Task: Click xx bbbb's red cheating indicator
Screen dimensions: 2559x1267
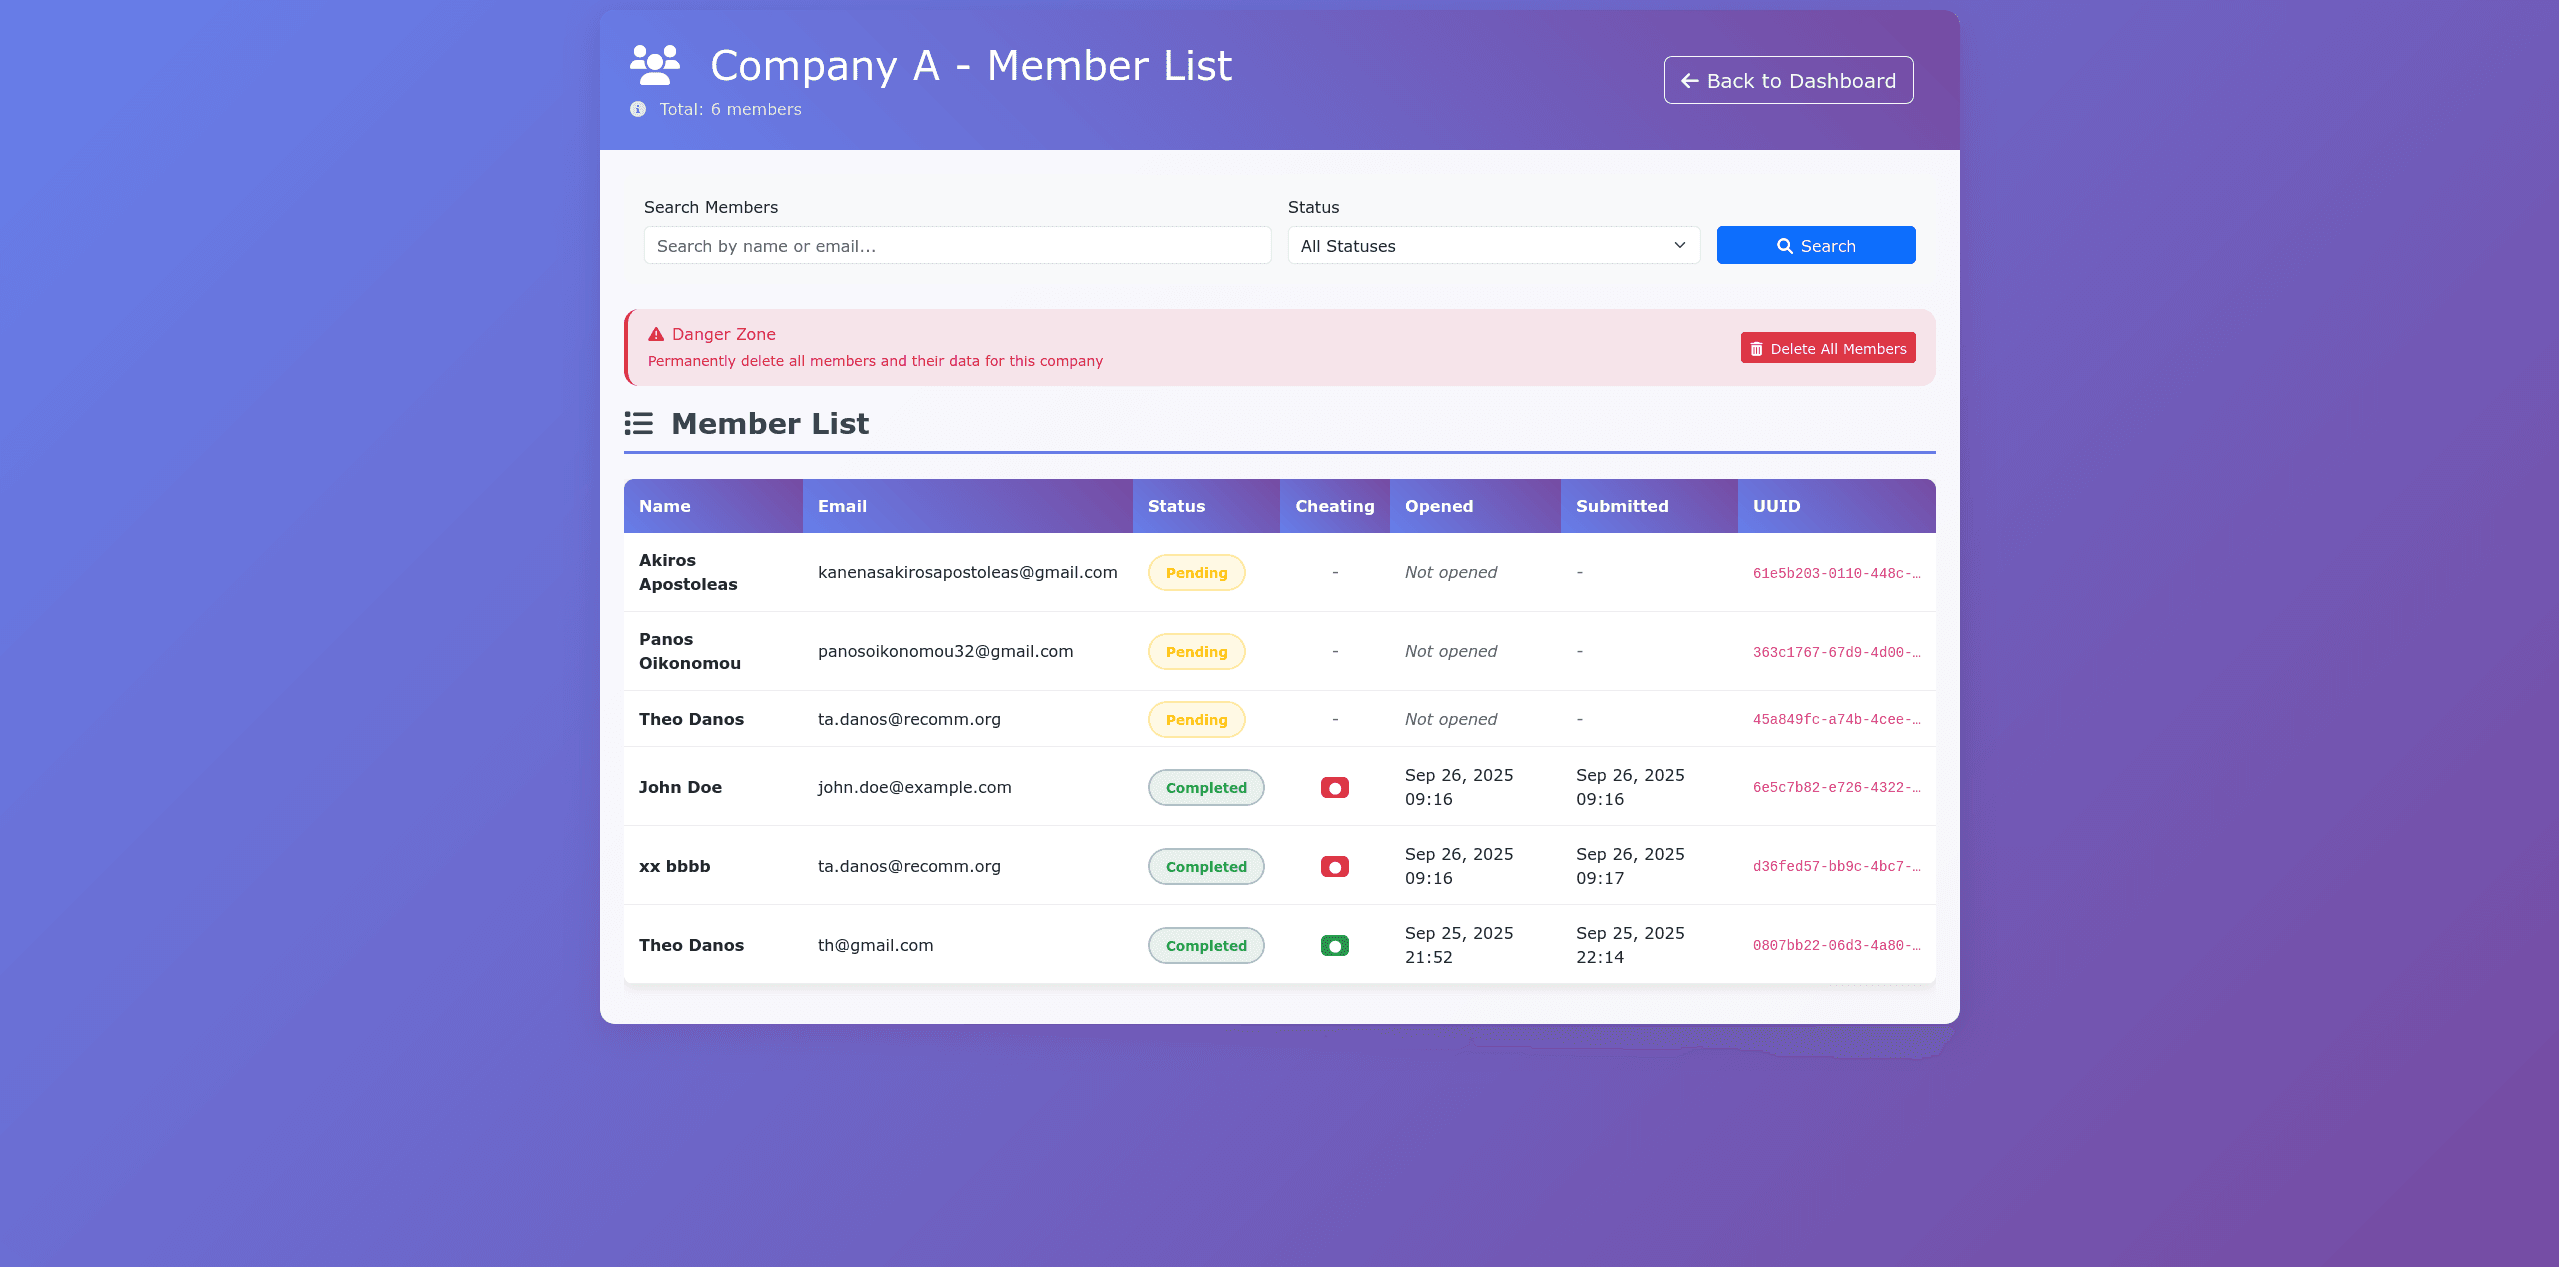Action: pos(1334,867)
